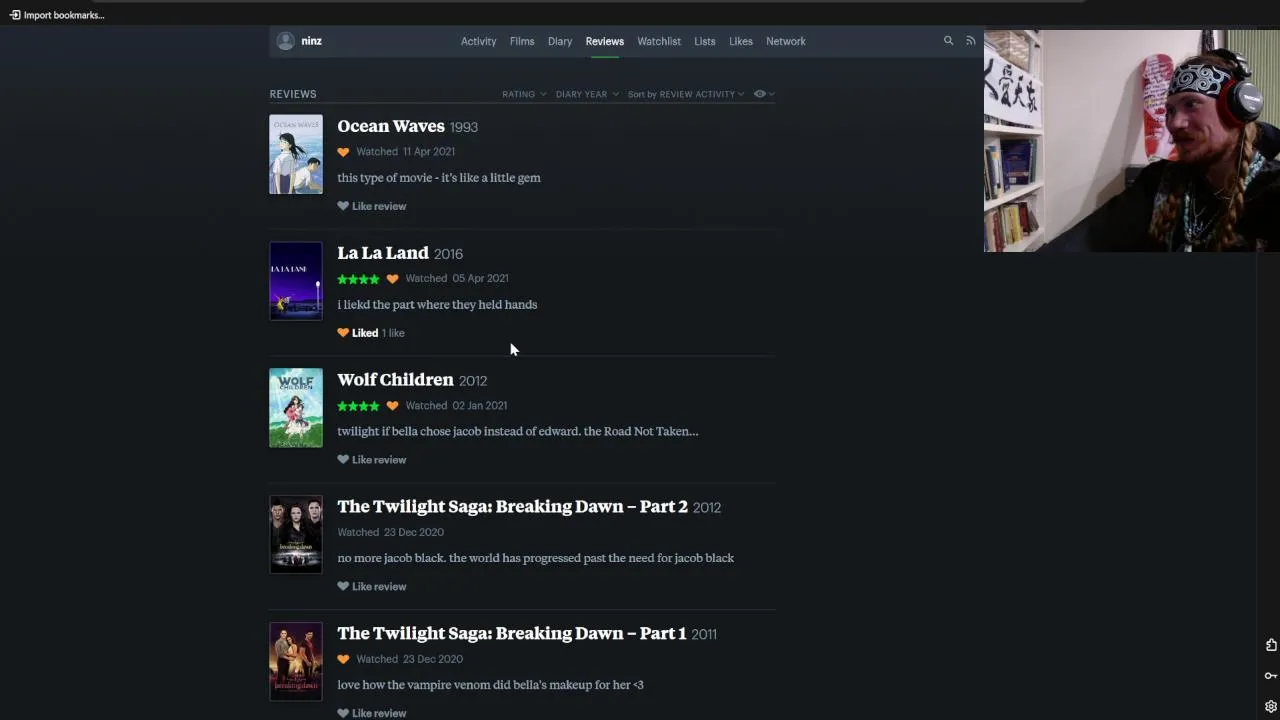Screen dimensions: 1280x720
Task: Open Breaking Dawn – Part 2 title
Action: (512, 507)
